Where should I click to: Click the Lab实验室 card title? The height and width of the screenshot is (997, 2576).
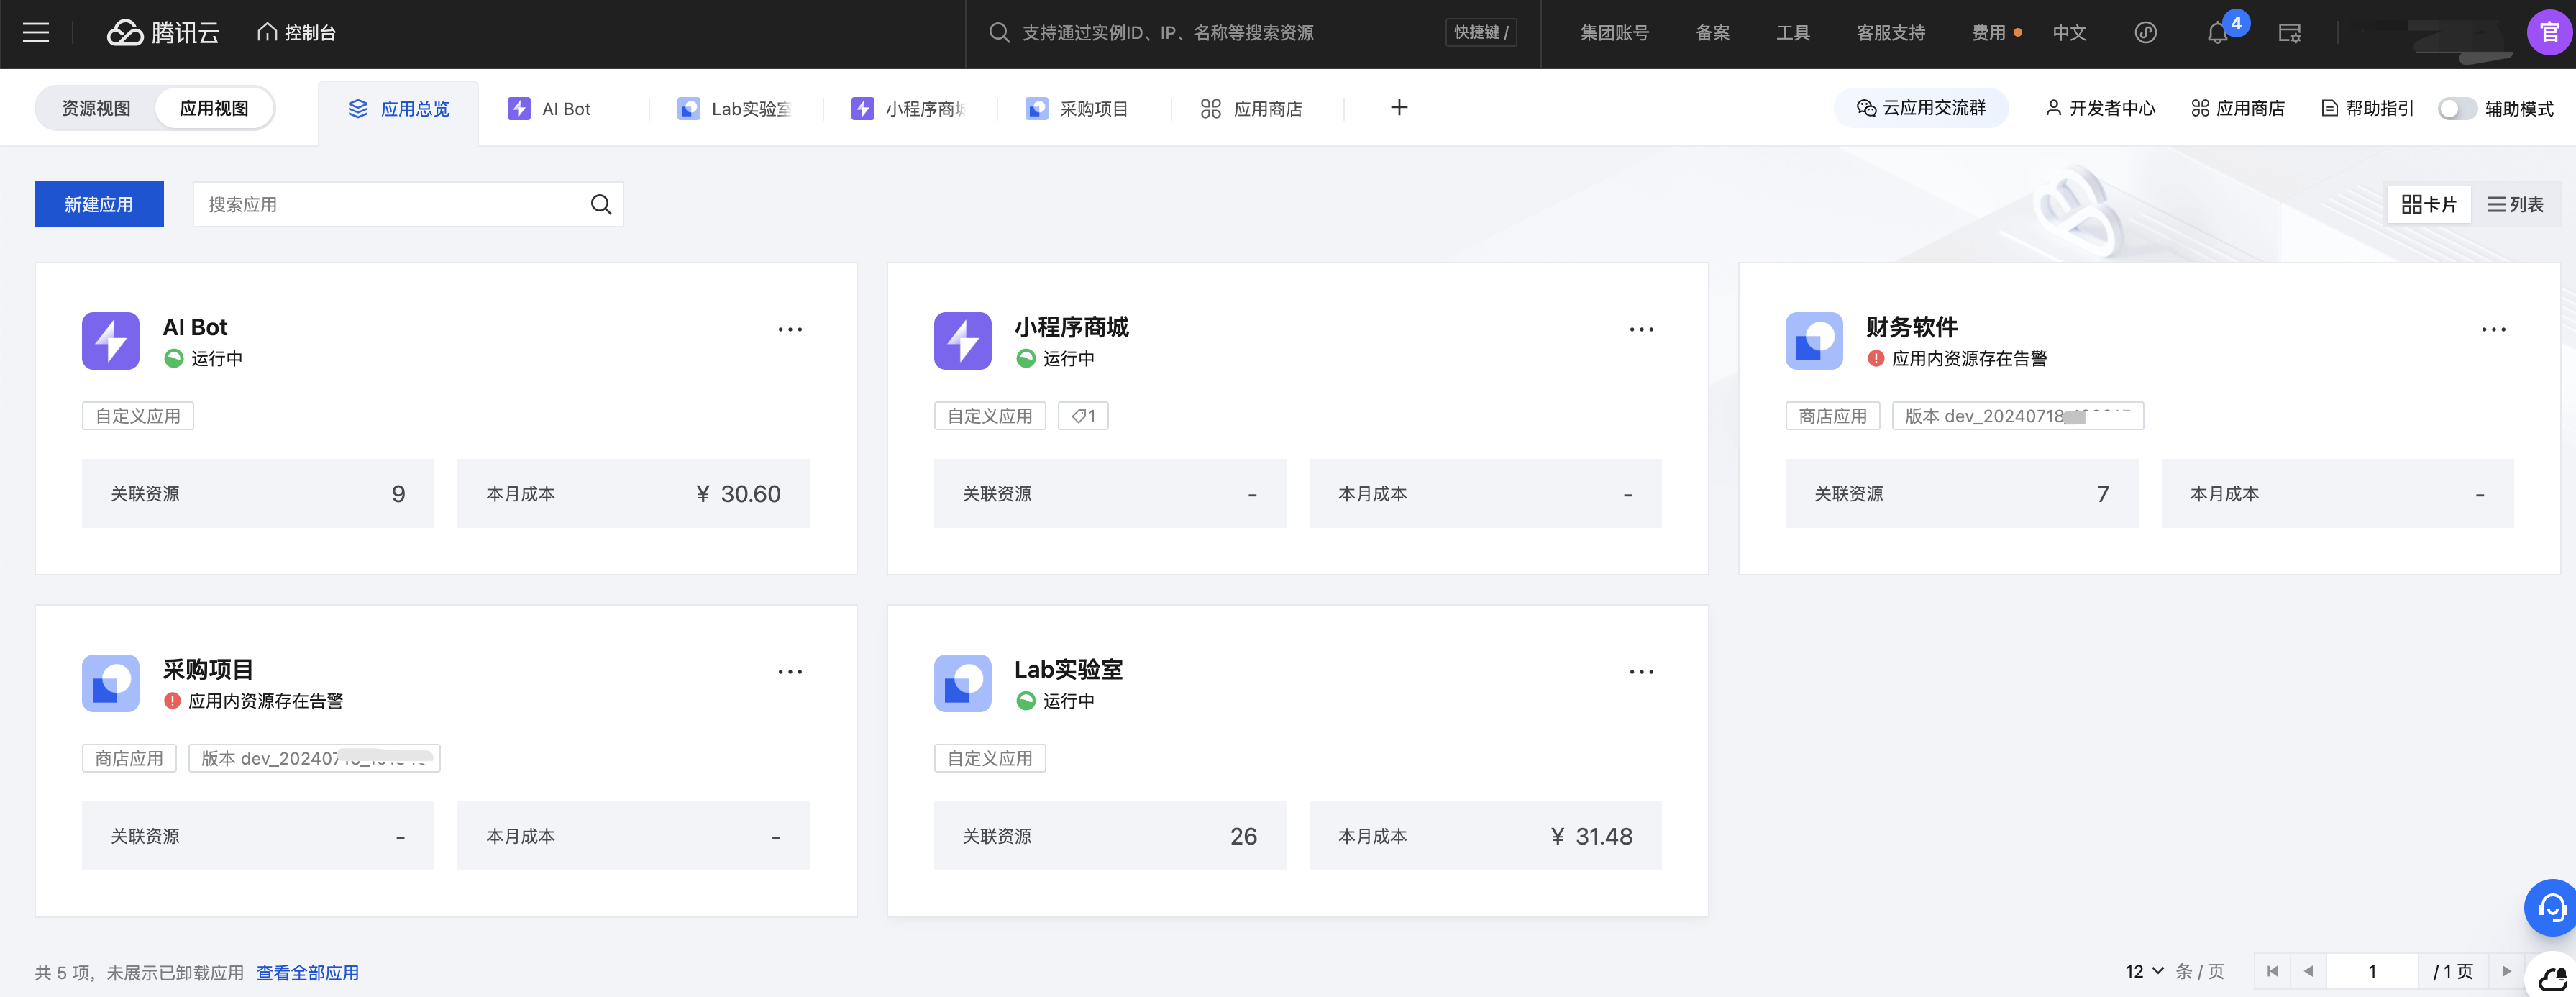(1068, 669)
